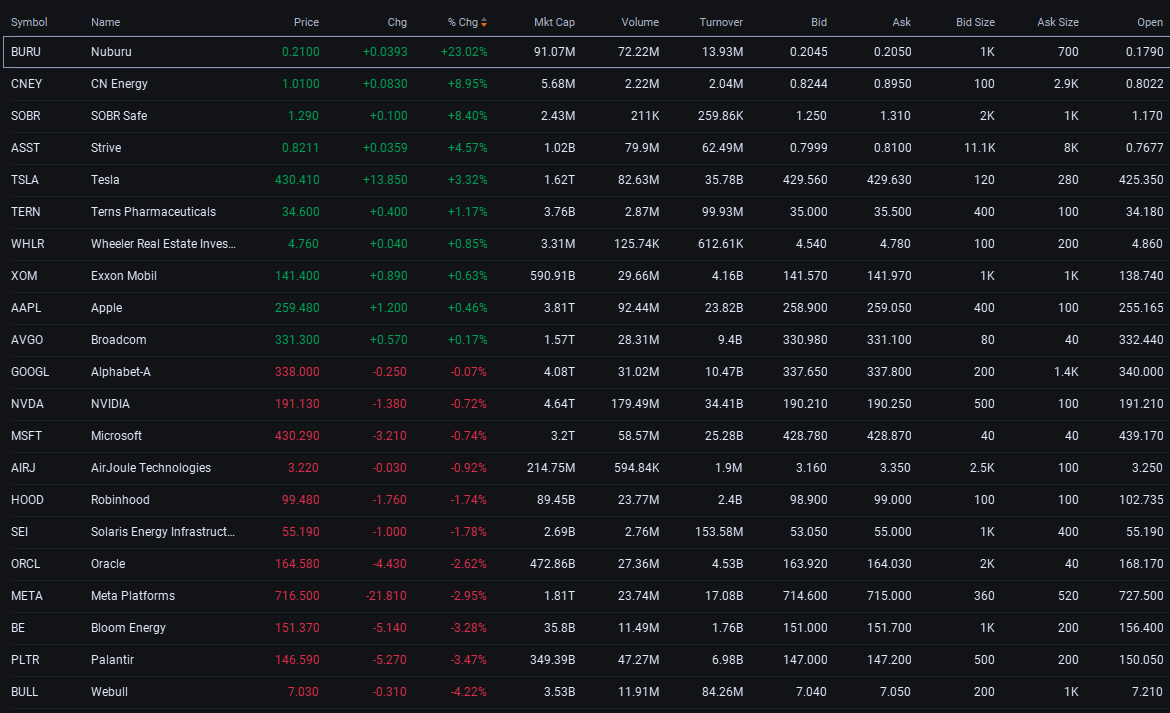Click Tesla market cap 1.62T
The width and height of the screenshot is (1170, 713).
560,180
